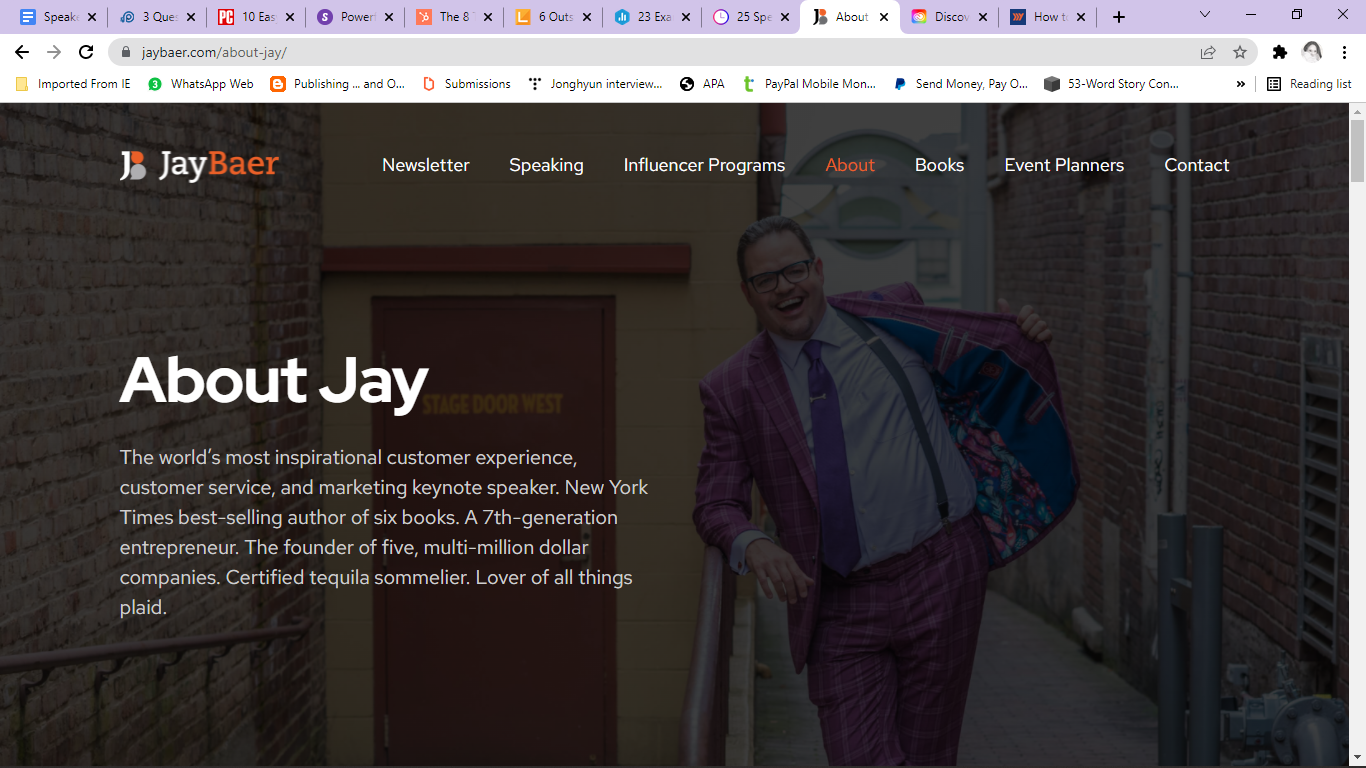This screenshot has height=768, width=1366.
Task: Click the share page icon in address bar
Action: click(1208, 52)
